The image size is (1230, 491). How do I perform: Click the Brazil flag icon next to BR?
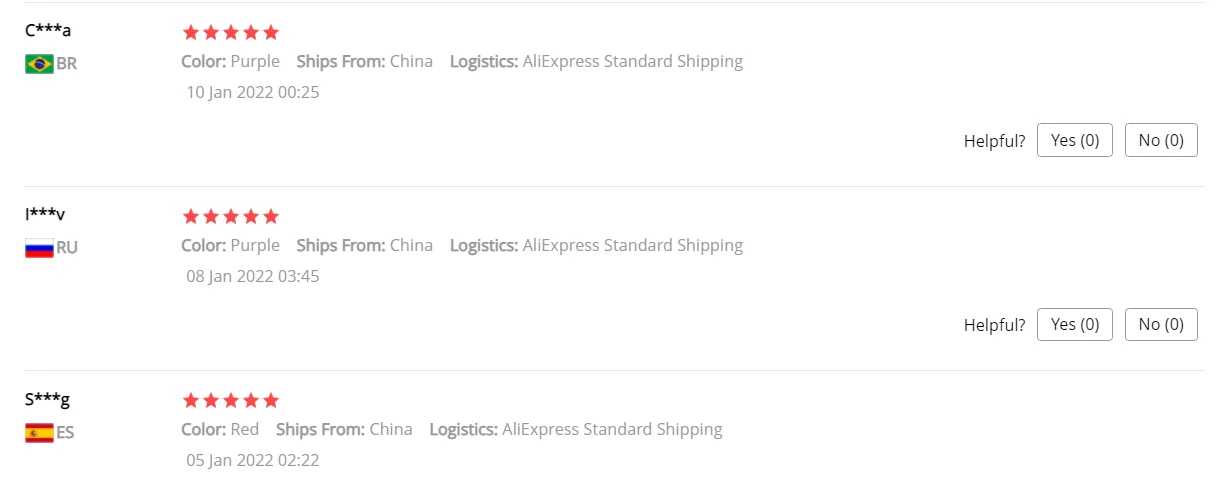(x=39, y=64)
